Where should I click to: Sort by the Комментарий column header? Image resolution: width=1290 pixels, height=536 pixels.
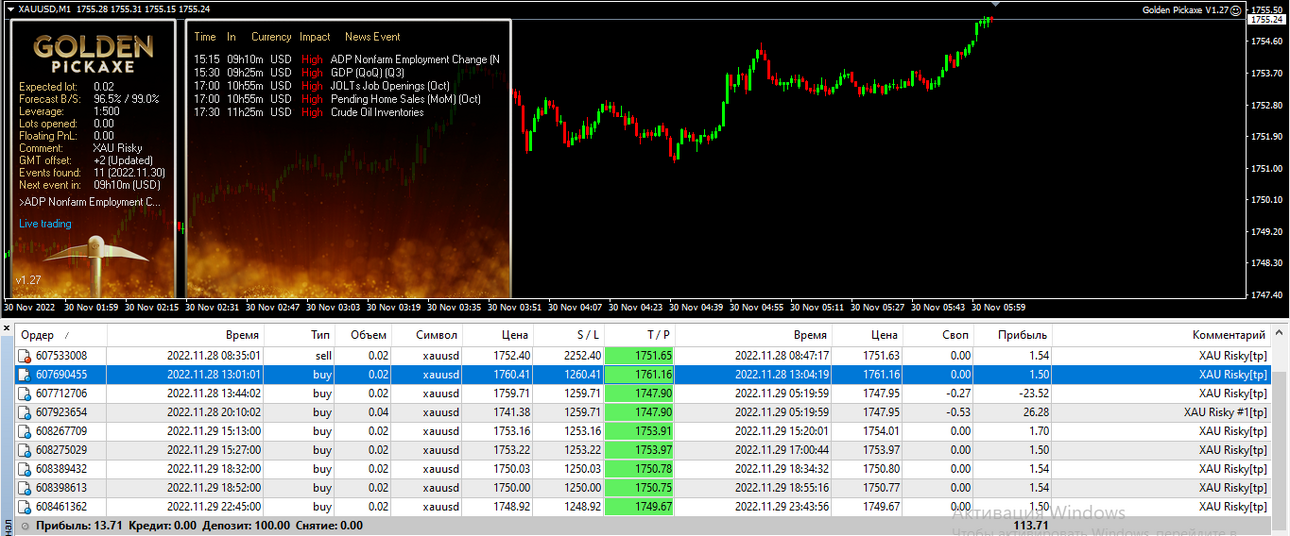pyautogui.click(x=1162, y=335)
